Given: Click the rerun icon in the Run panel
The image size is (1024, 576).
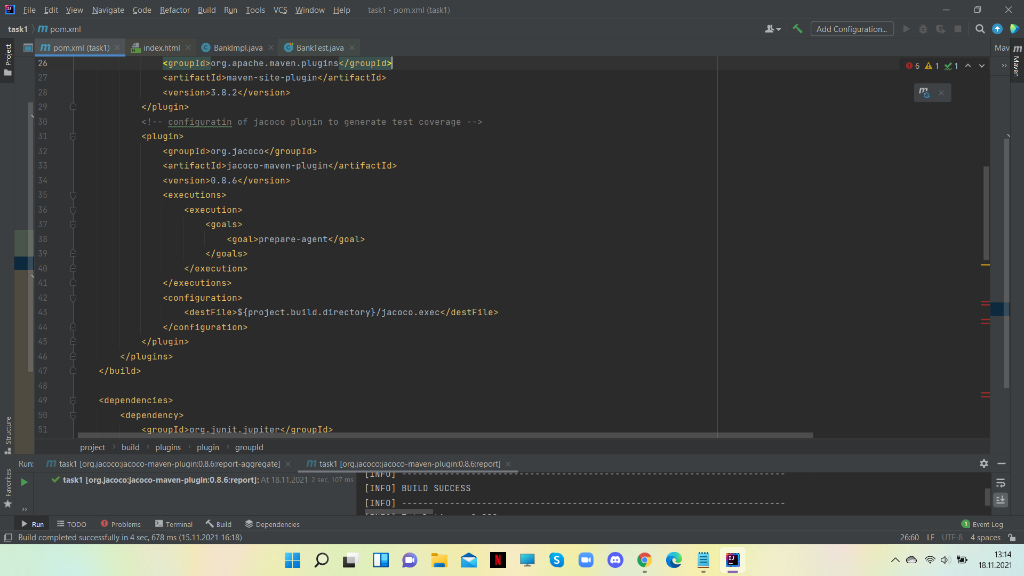Looking at the screenshot, I should 23,483.
